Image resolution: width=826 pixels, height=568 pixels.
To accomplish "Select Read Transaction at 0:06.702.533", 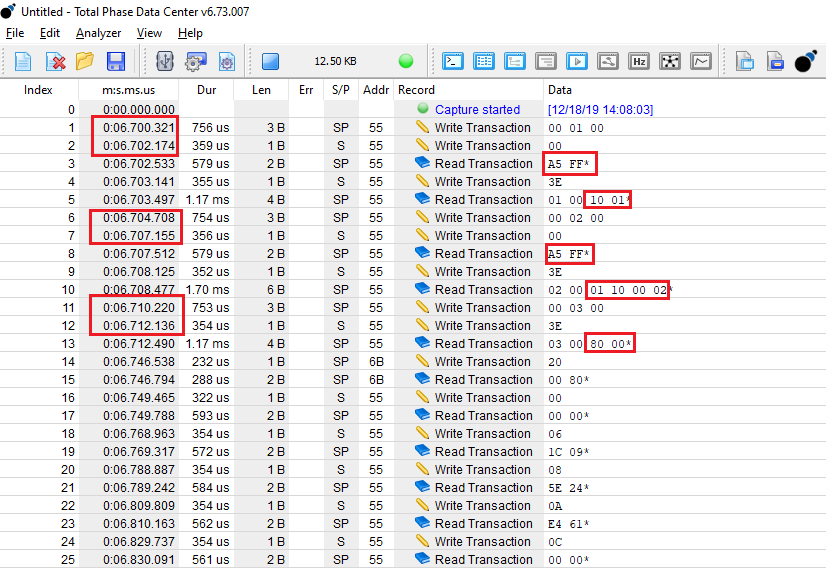I will pyautogui.click(x=413, y=163).
